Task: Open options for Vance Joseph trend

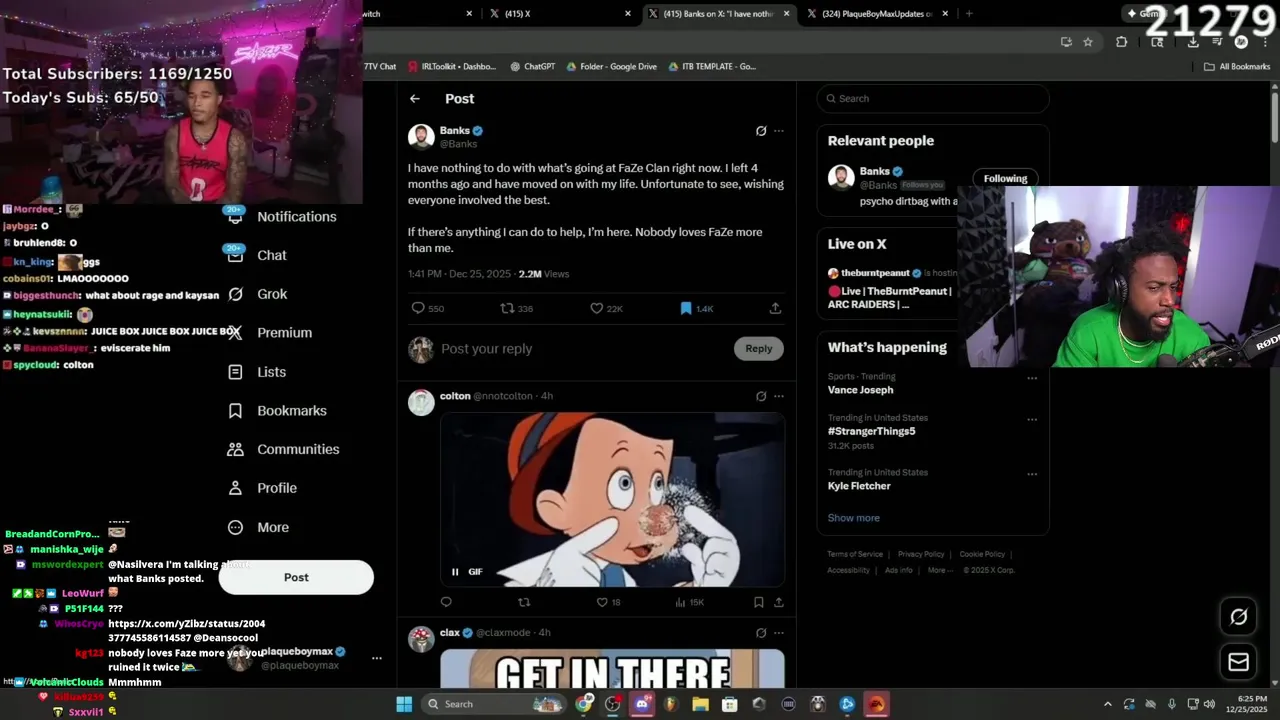Action: [1032, 378]
